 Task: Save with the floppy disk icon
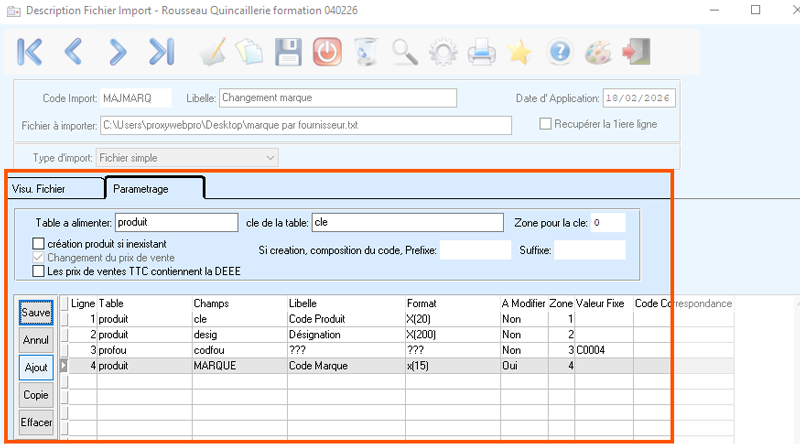tap(288, 52)
